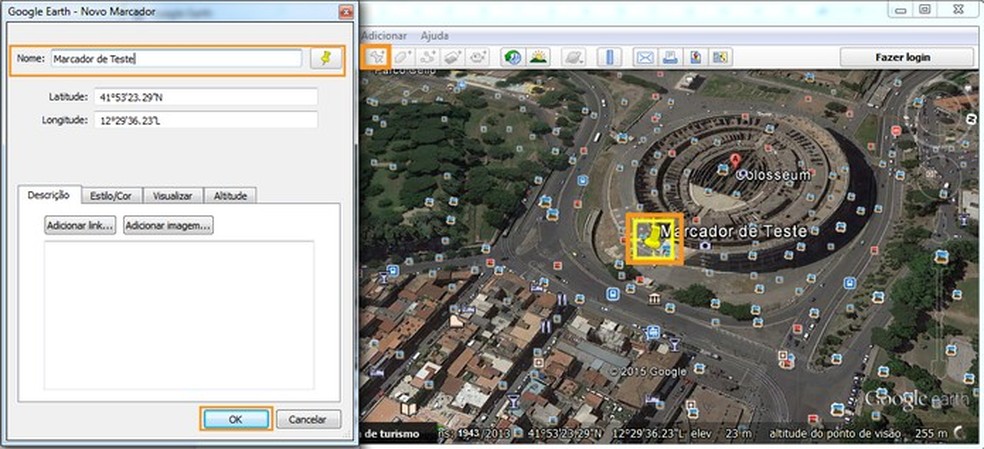Click the Latitude input field

tap(206, 97)
